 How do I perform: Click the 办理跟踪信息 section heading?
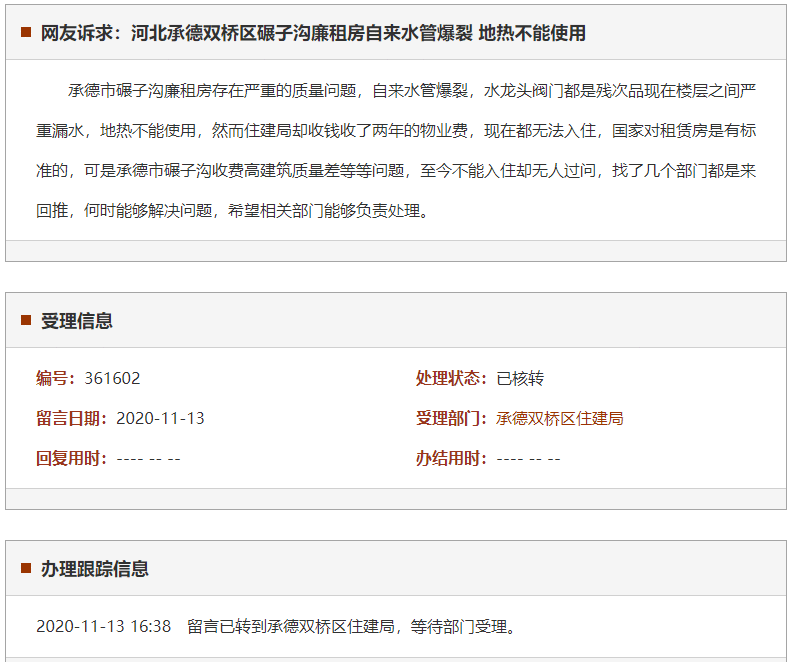pos(94,569)
